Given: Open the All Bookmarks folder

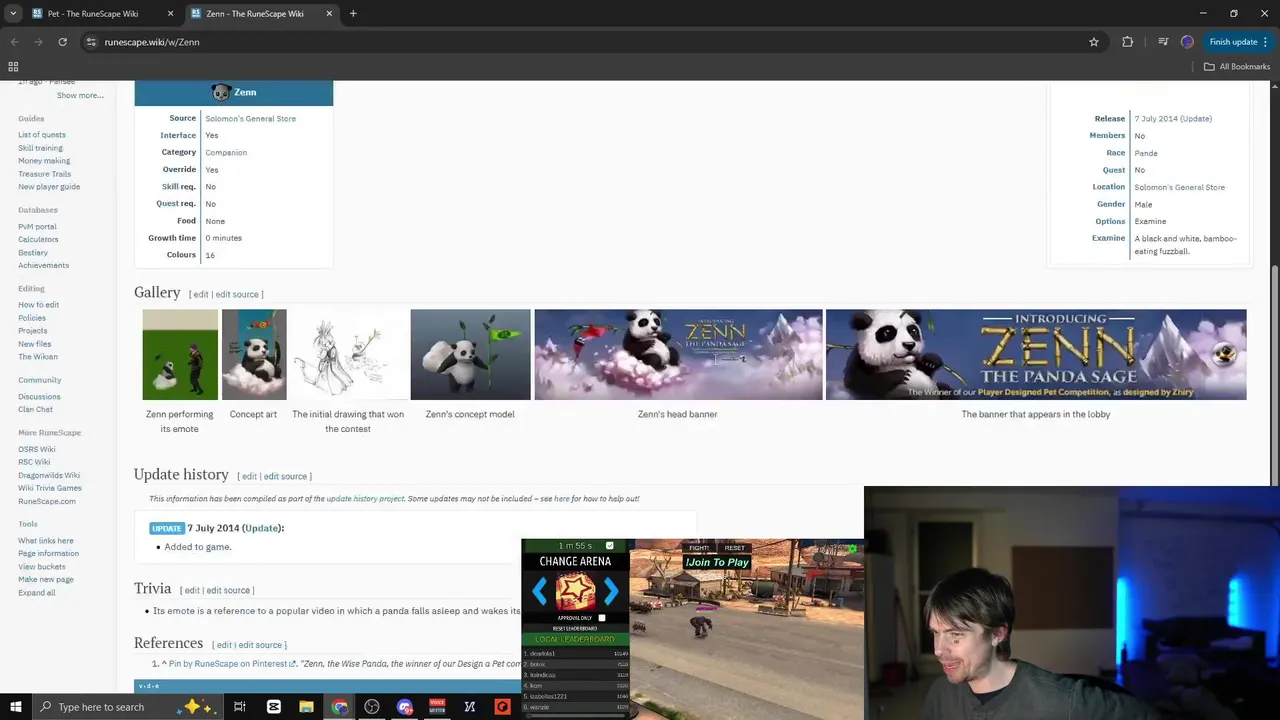Looking at the screenshot, I should 1236,67.
